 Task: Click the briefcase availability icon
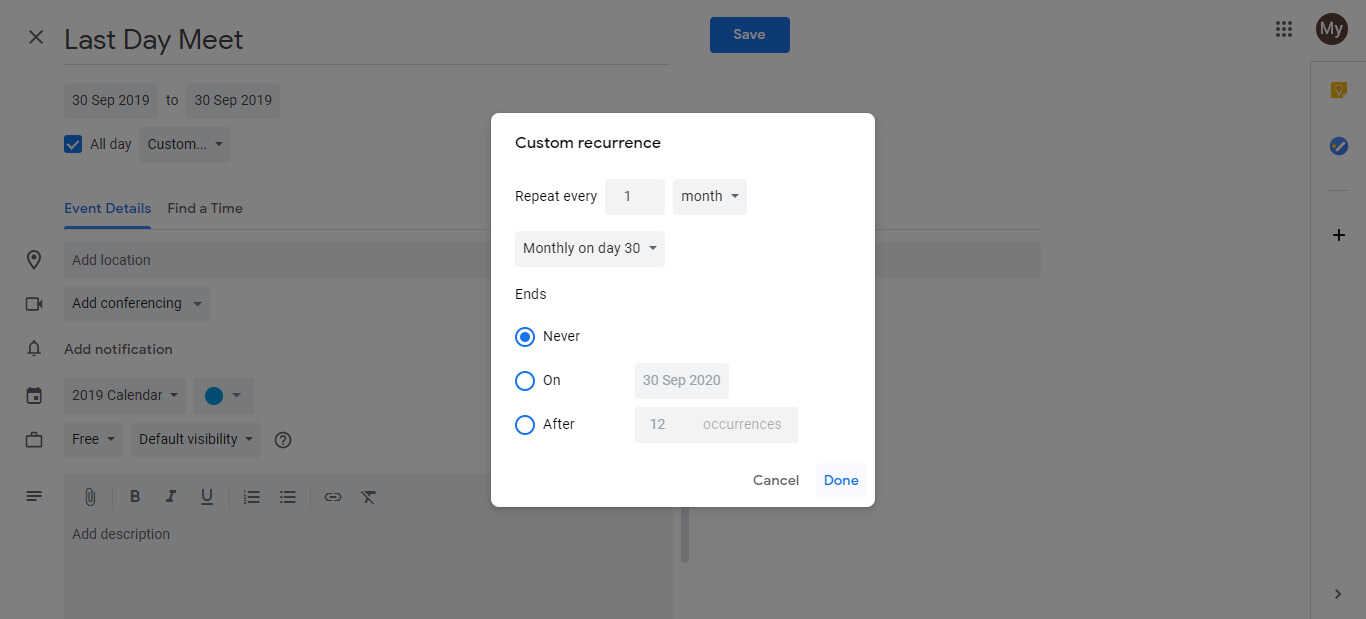click(34, 439)
